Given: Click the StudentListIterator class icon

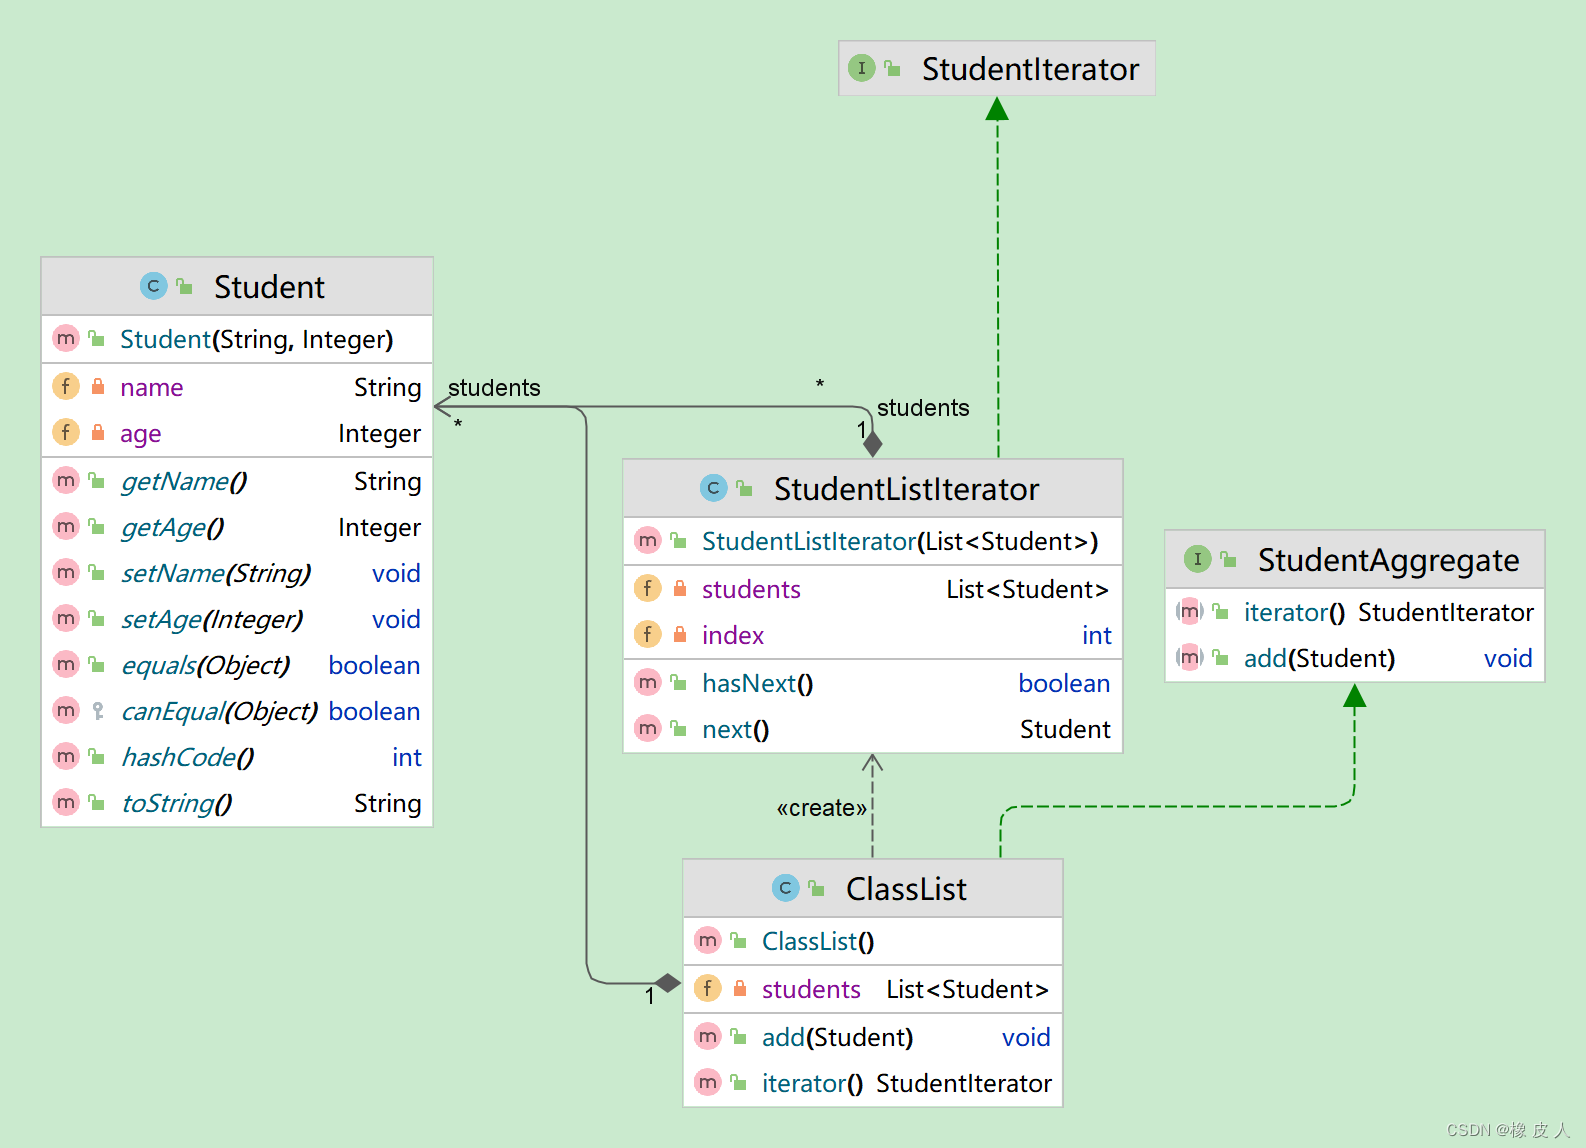Looking at the screenshot, I should click(x=713, y=488).
